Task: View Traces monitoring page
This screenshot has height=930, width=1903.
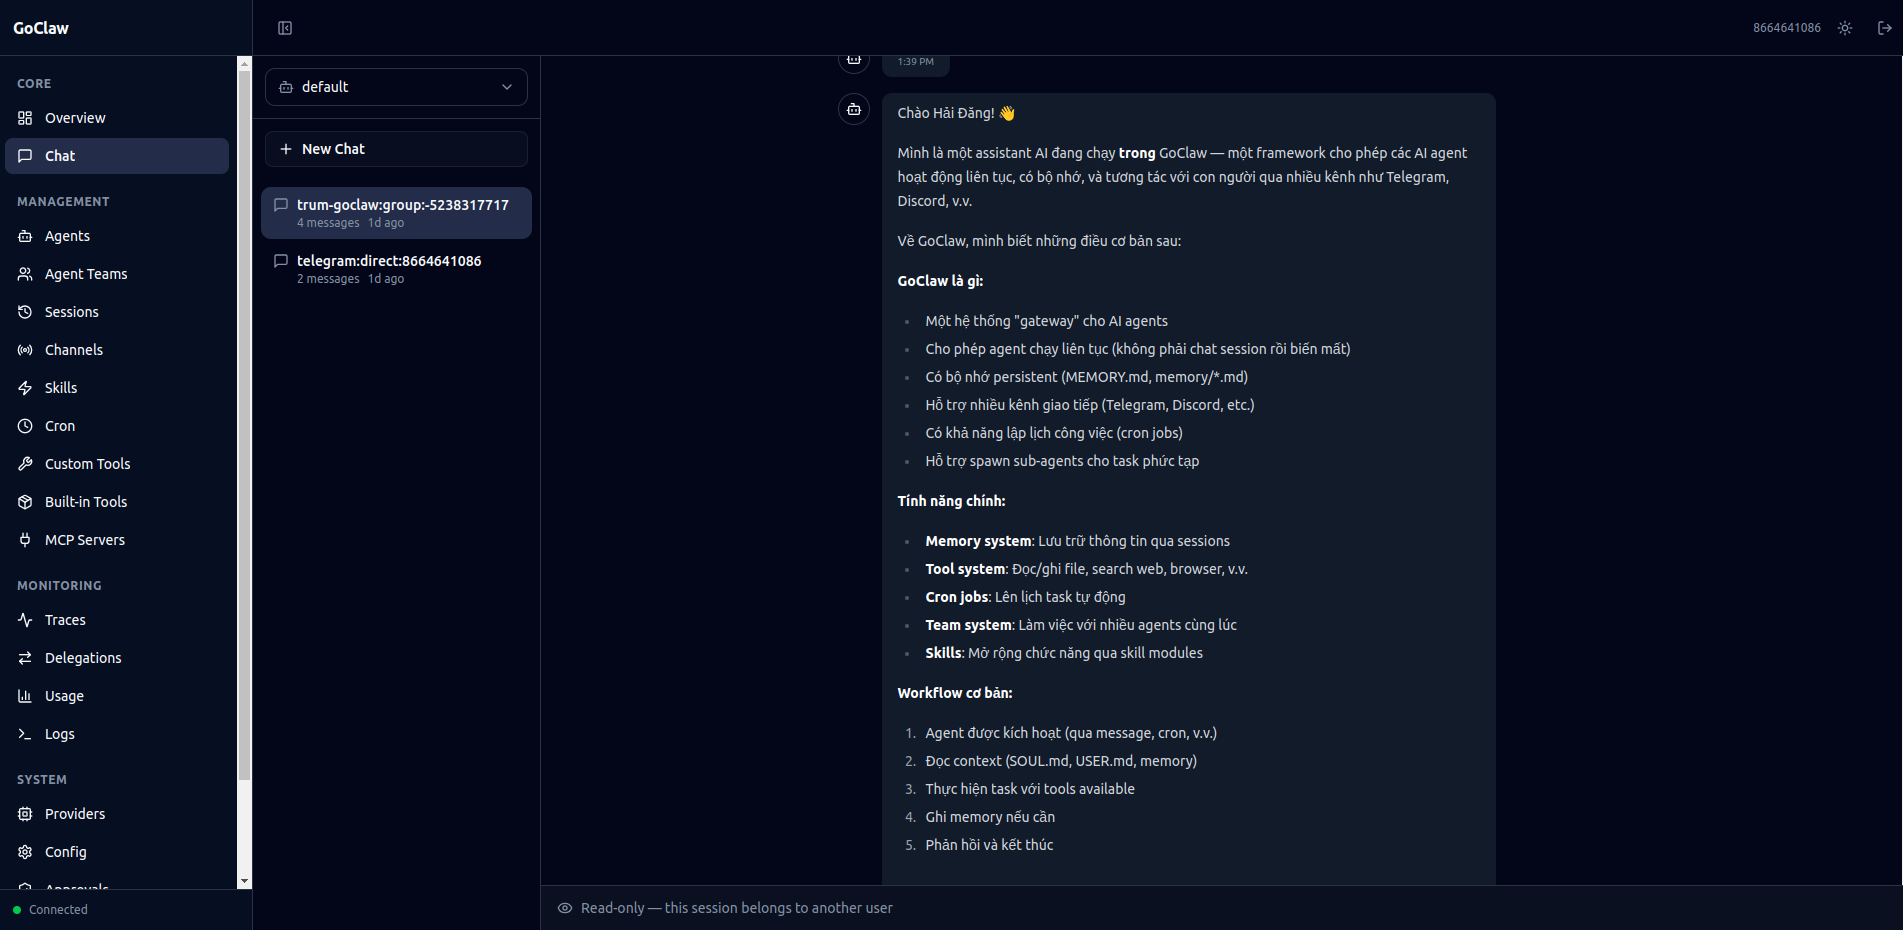Action: pyautogui.click(x=65, y=620)
